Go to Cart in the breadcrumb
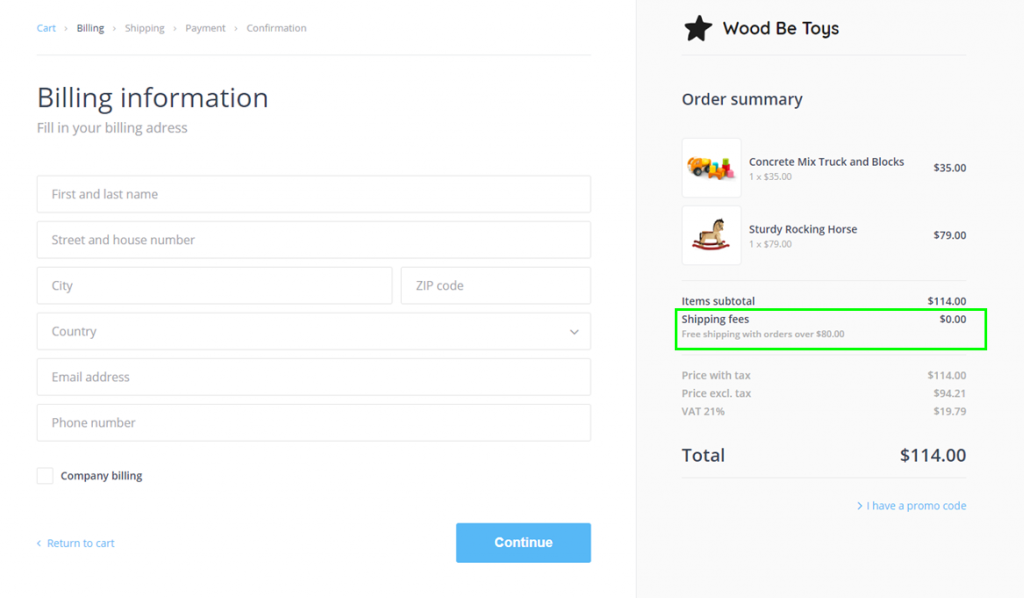 pos(46,28)
